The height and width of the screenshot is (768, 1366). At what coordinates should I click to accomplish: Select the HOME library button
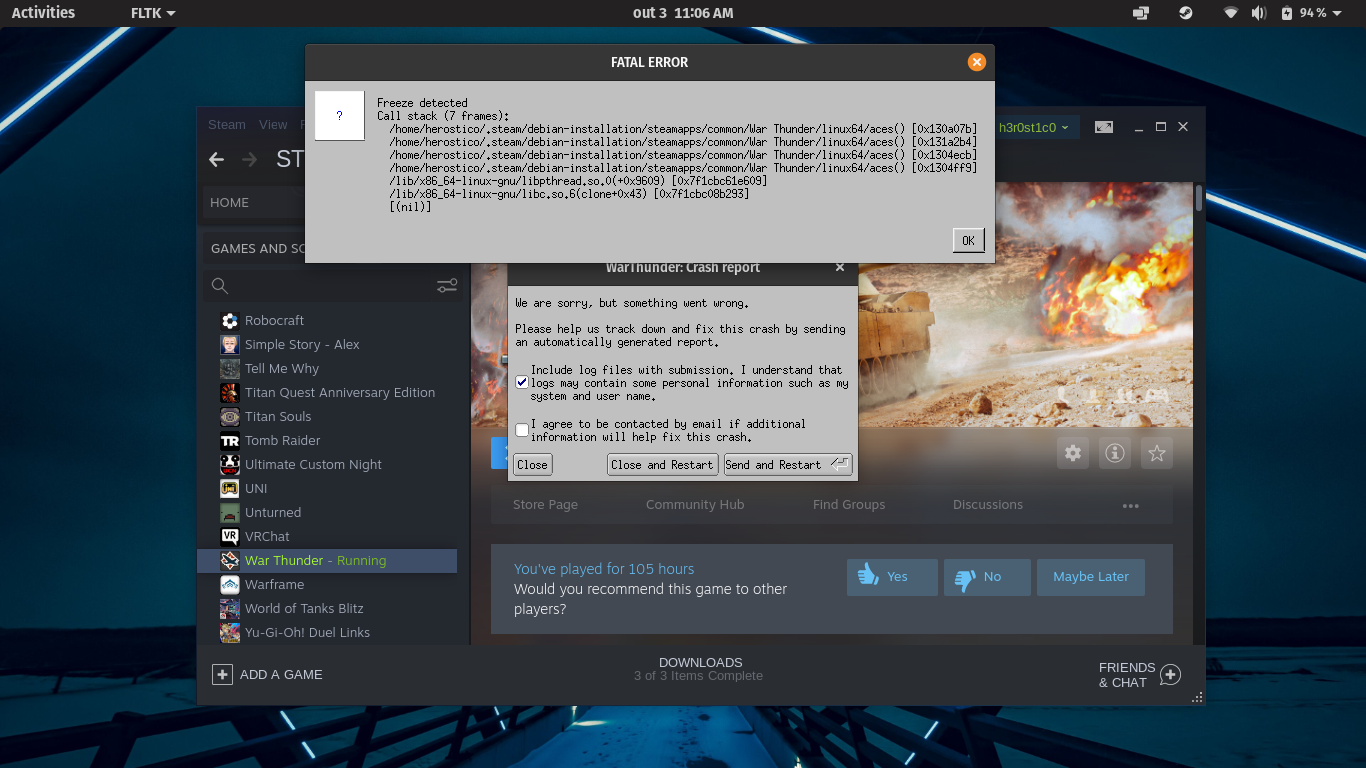(x=254, y=202)
